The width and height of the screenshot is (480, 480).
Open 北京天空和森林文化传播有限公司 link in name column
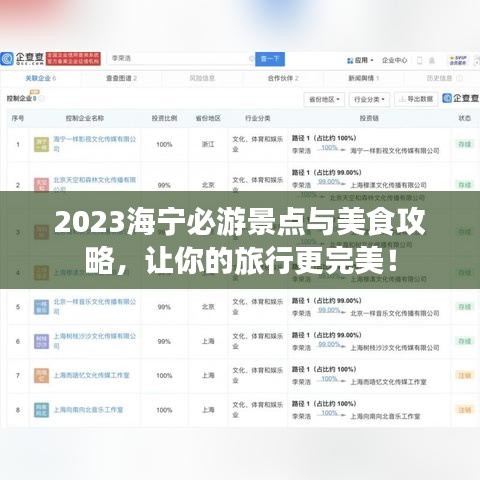pos(95,184)
